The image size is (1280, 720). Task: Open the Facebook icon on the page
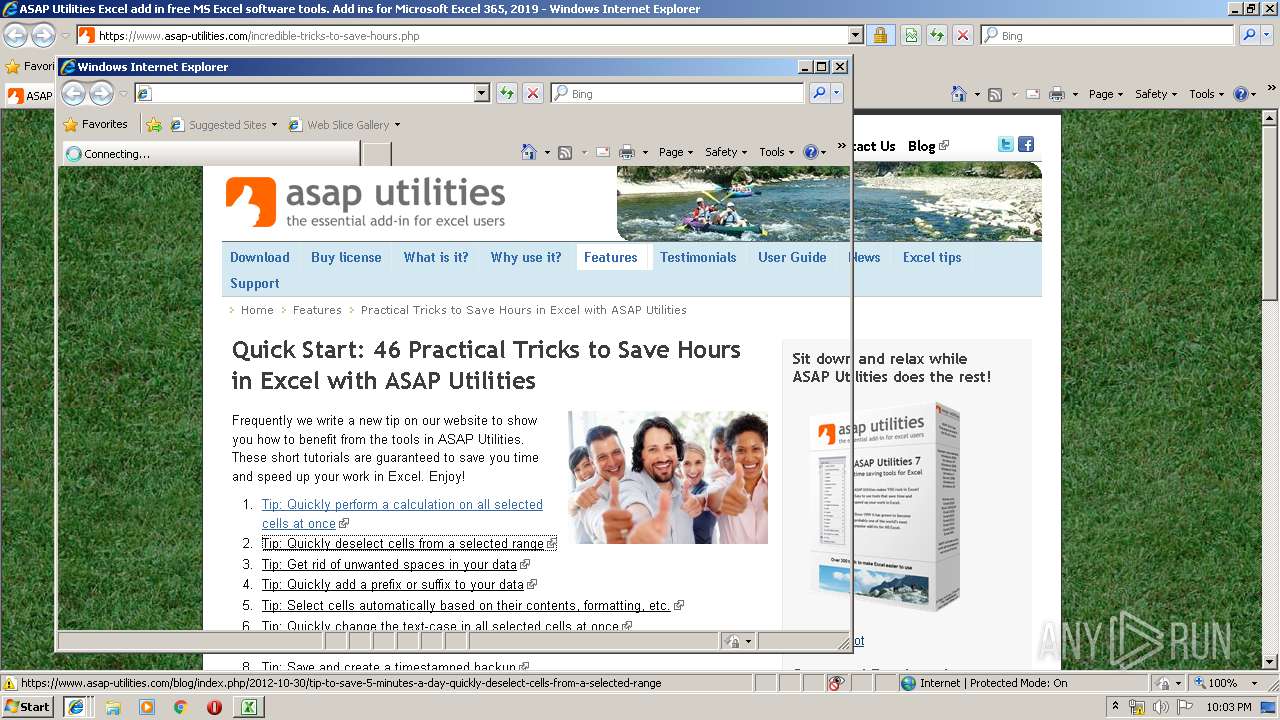1026,145
